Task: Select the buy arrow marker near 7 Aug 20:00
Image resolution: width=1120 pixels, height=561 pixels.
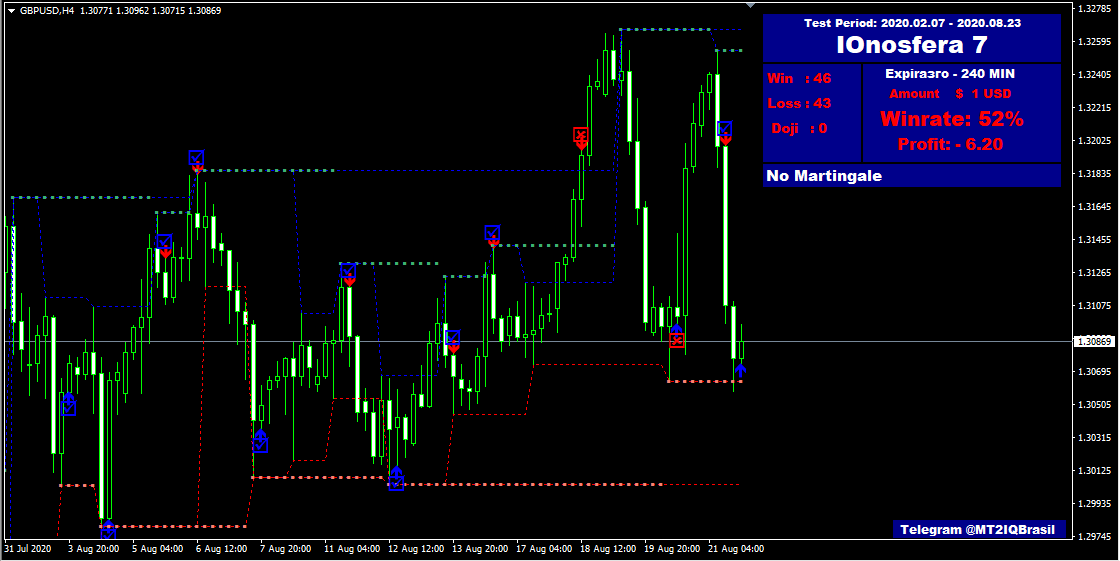Action: click(260, 441)
